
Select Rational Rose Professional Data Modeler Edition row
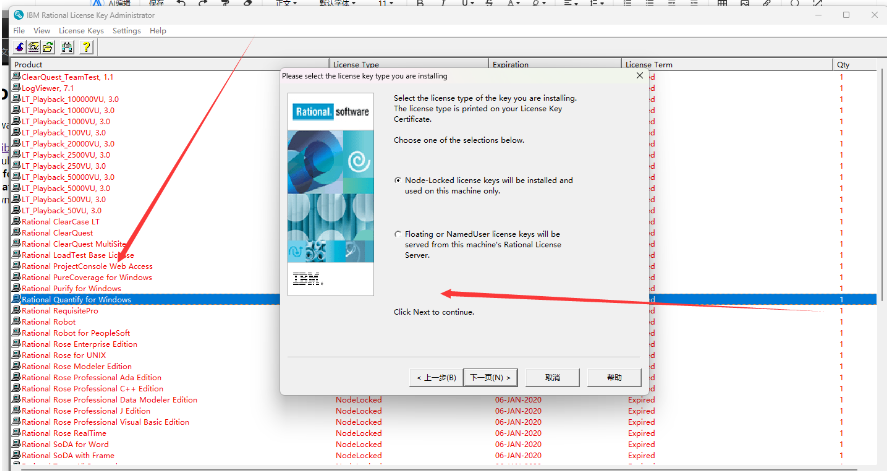click(444, 399)
